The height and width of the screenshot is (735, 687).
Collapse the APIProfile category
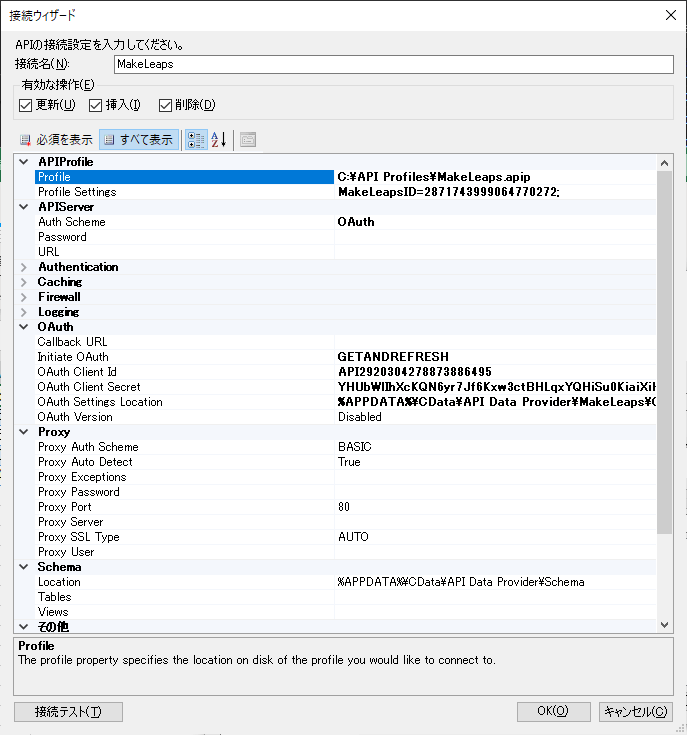point(24,162)
